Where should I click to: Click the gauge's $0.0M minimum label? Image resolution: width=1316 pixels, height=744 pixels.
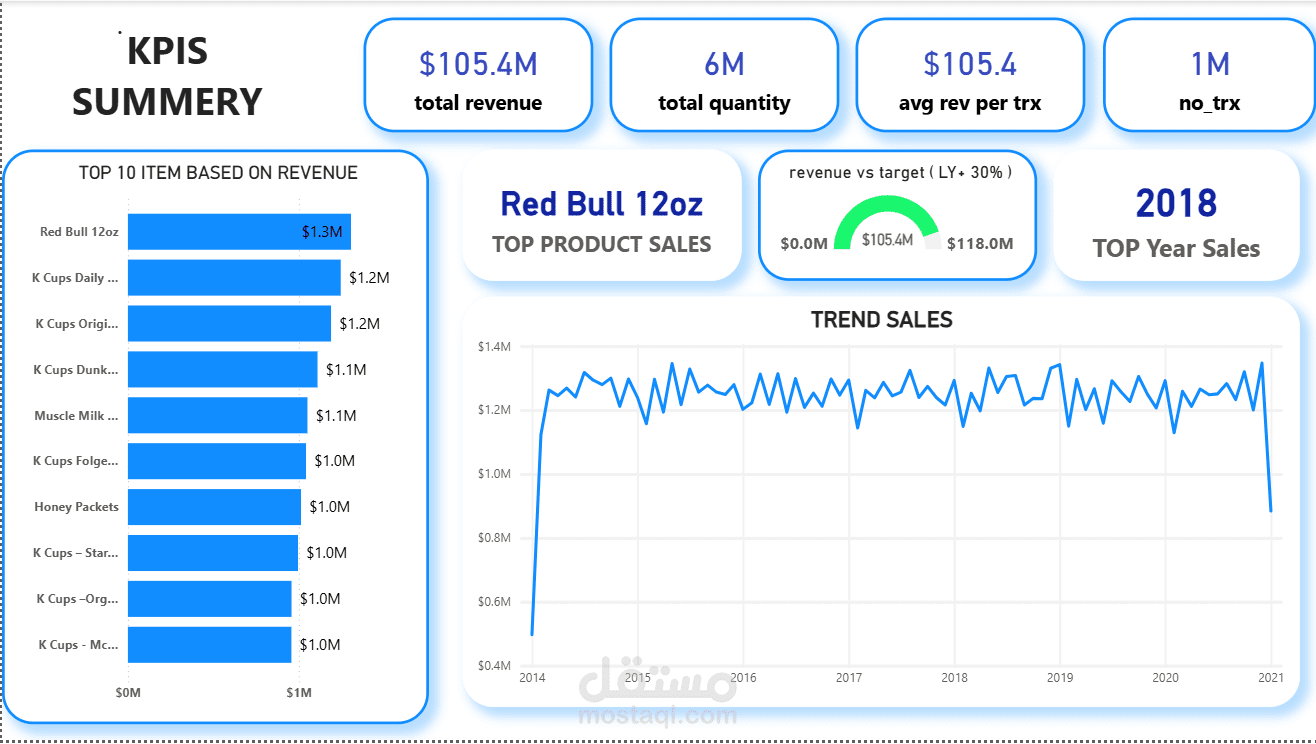[x=804, y=244]
